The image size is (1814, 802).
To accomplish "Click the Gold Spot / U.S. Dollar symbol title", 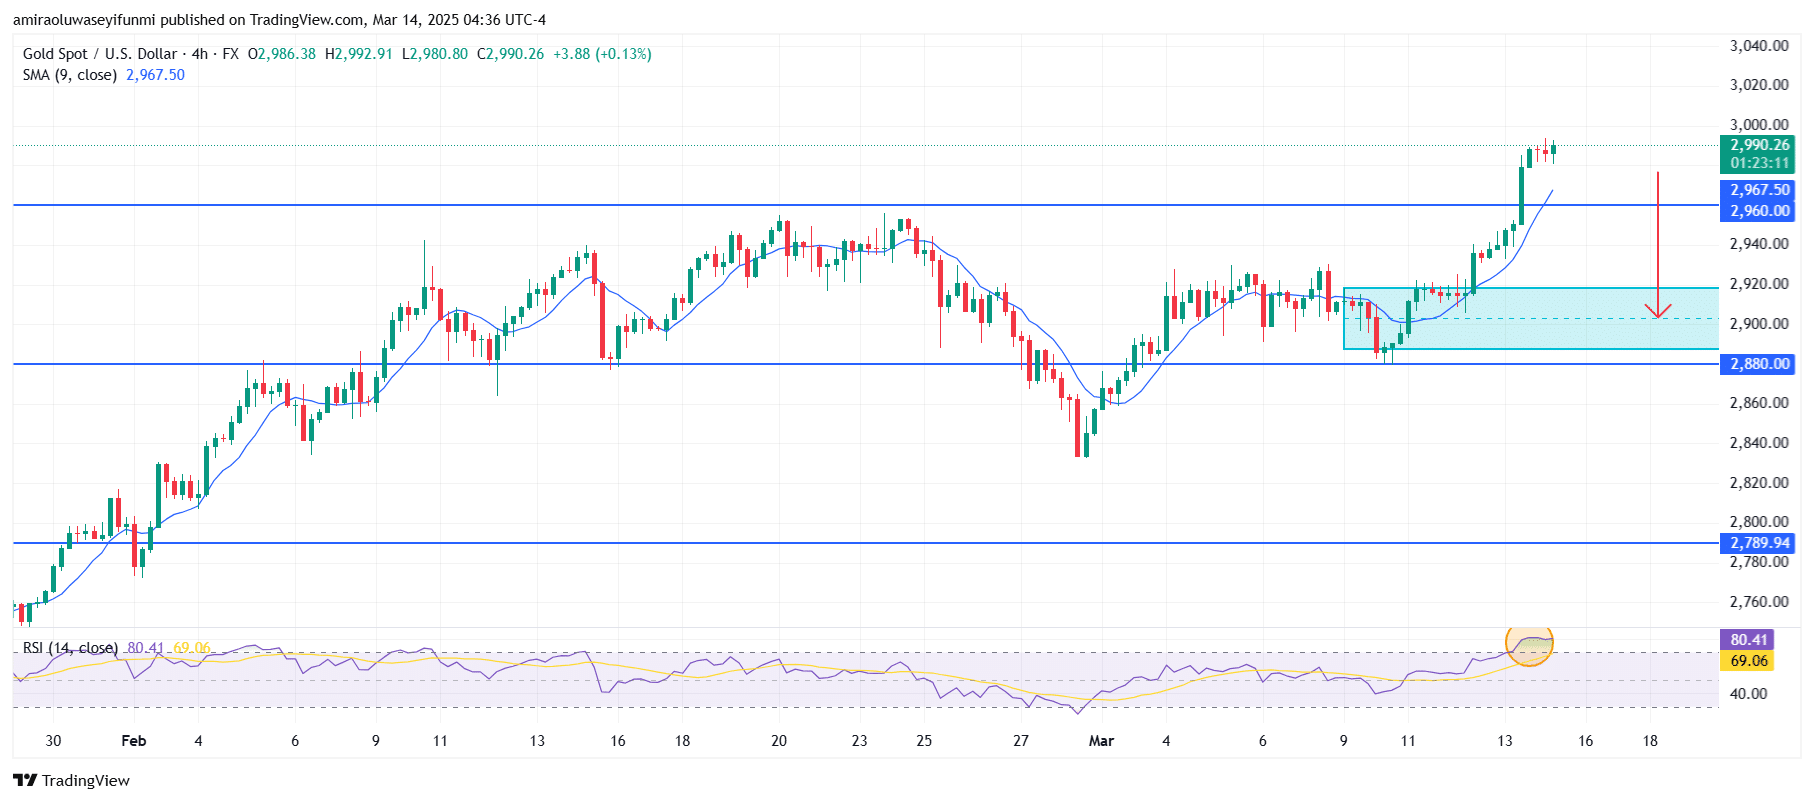I will [100, 54].
